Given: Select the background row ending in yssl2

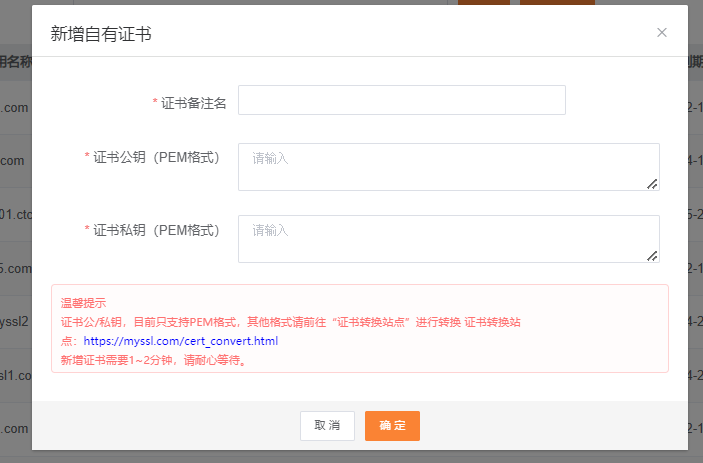Looking at the screenshot, I should [15, 322].
